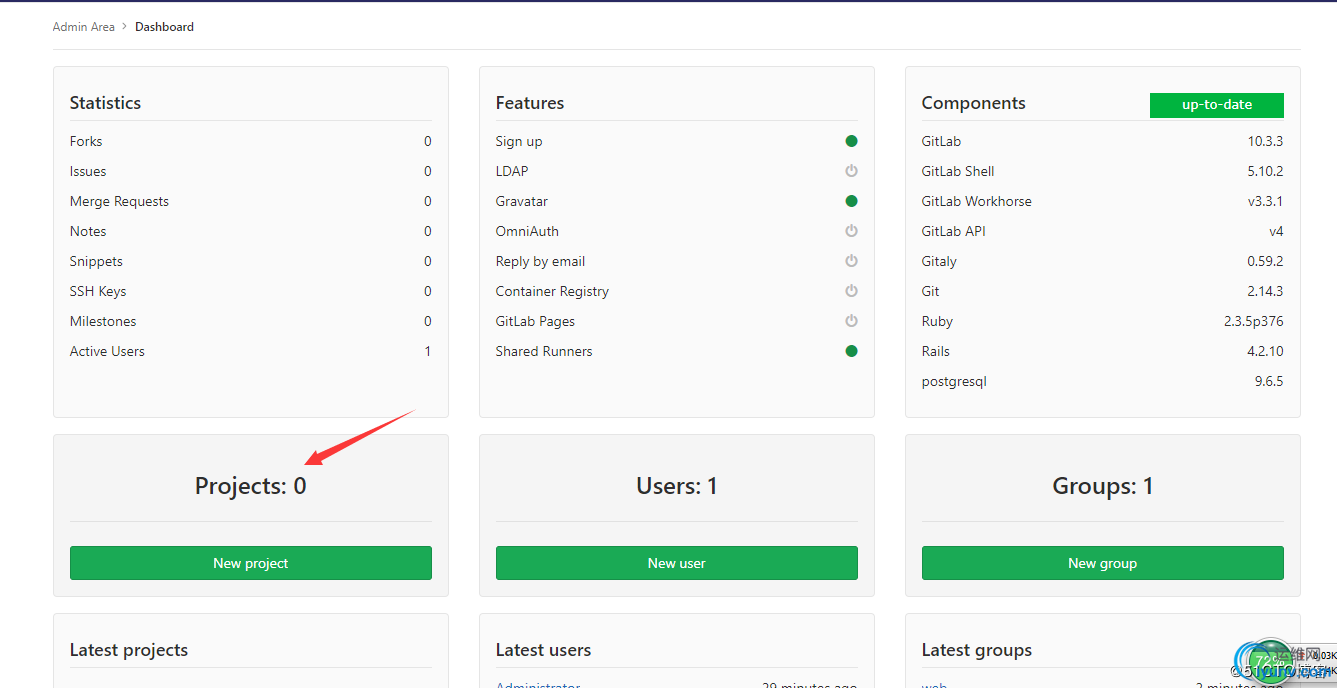Create a New project
The height and width of the screenshot is (688, 1337).
coord(251,563)
